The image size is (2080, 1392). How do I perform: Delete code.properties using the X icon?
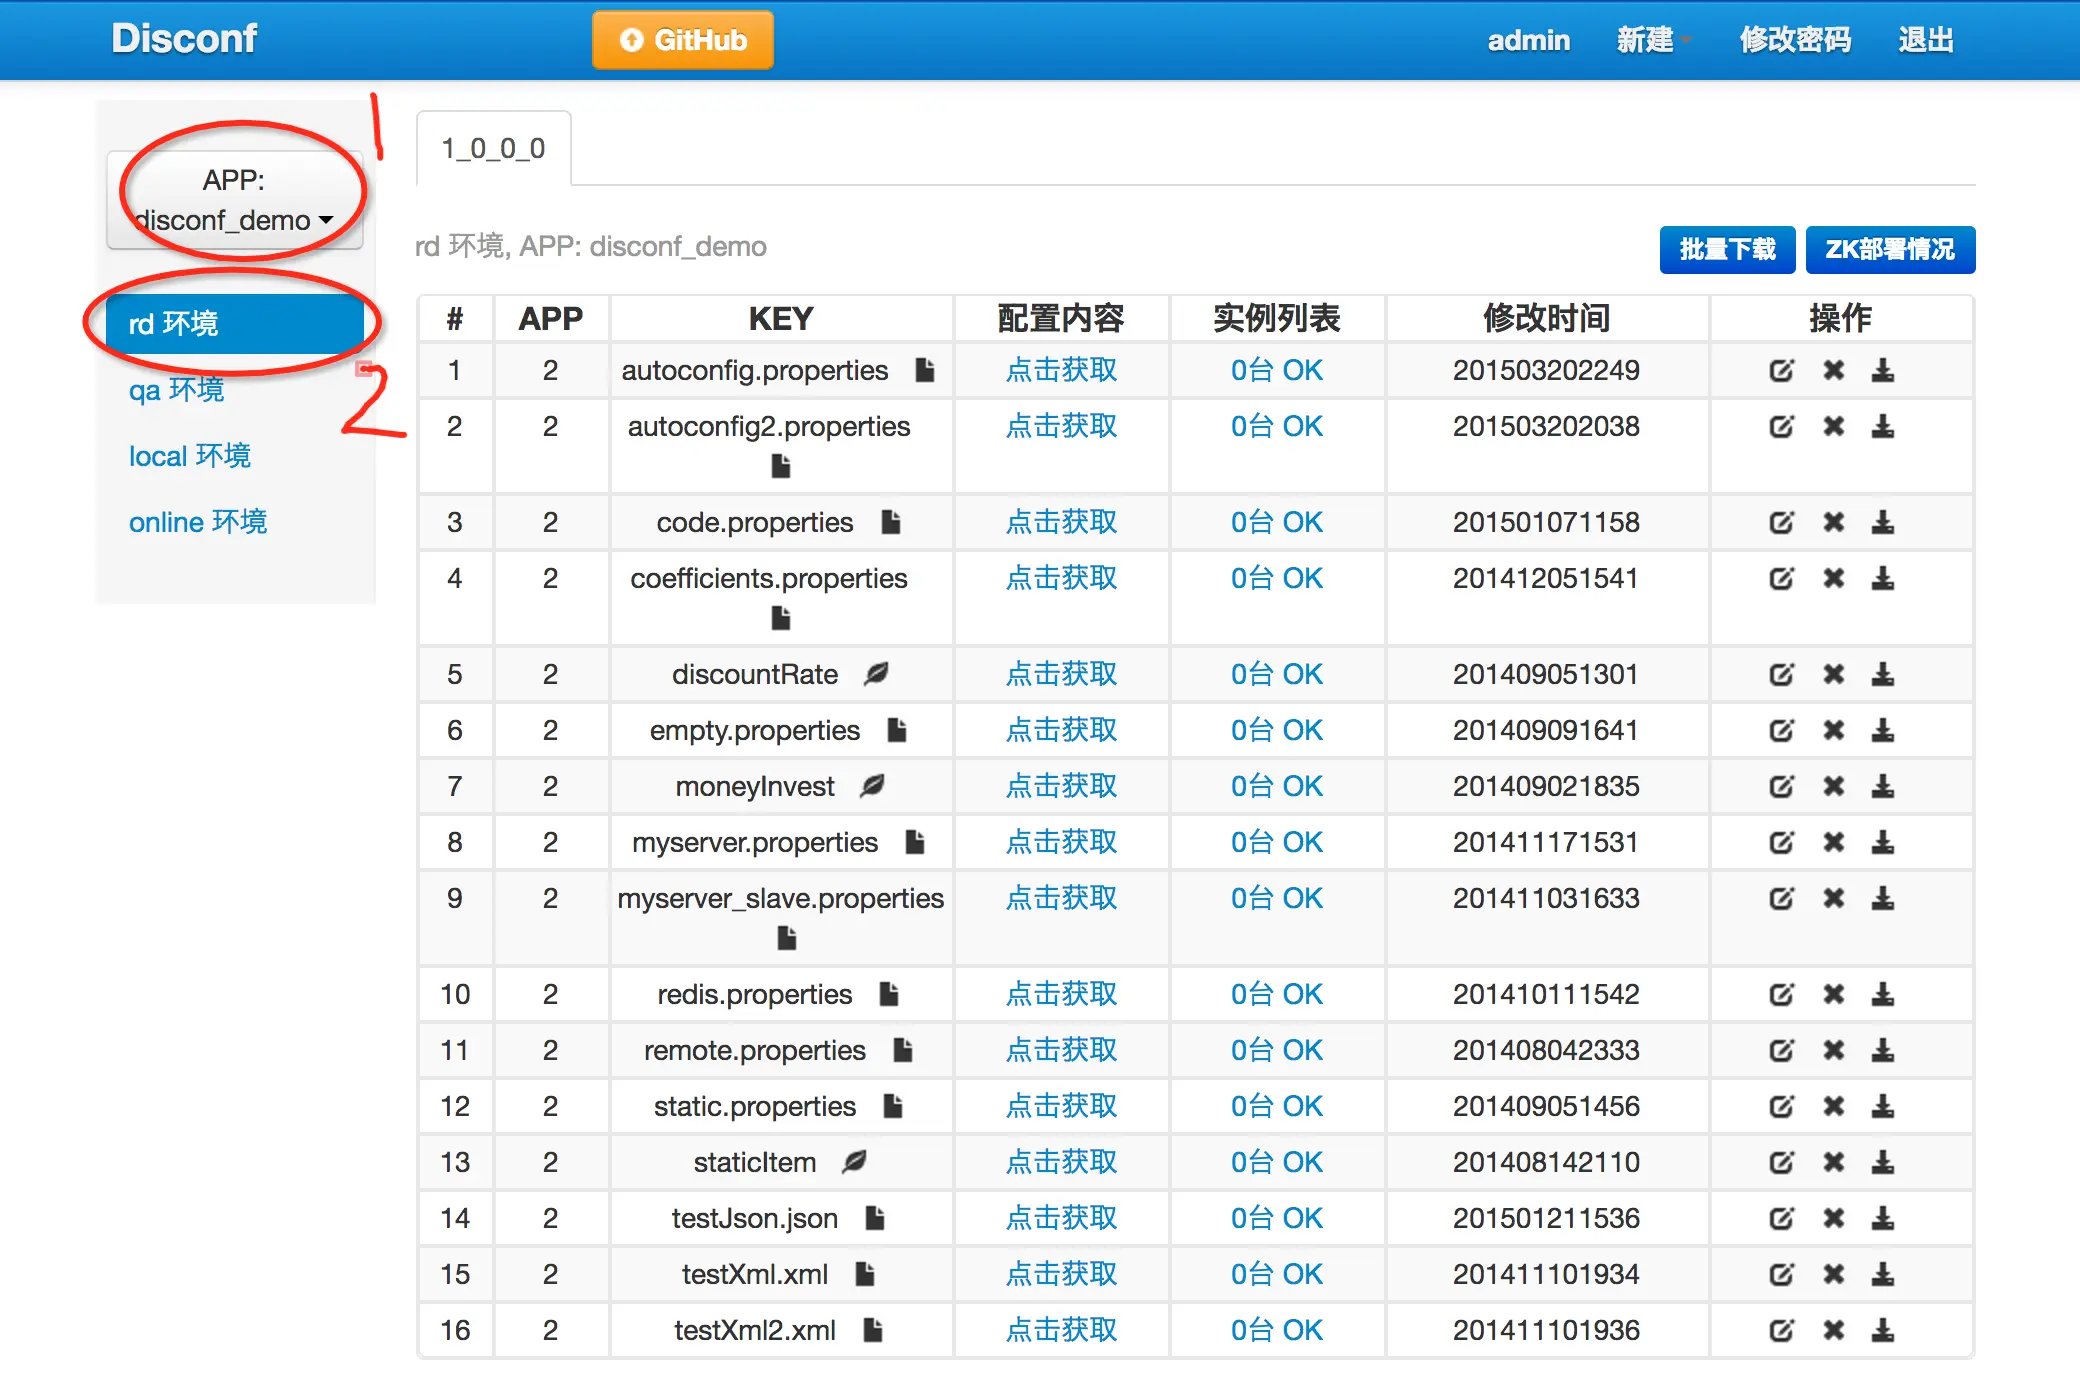coord(1833,523)
